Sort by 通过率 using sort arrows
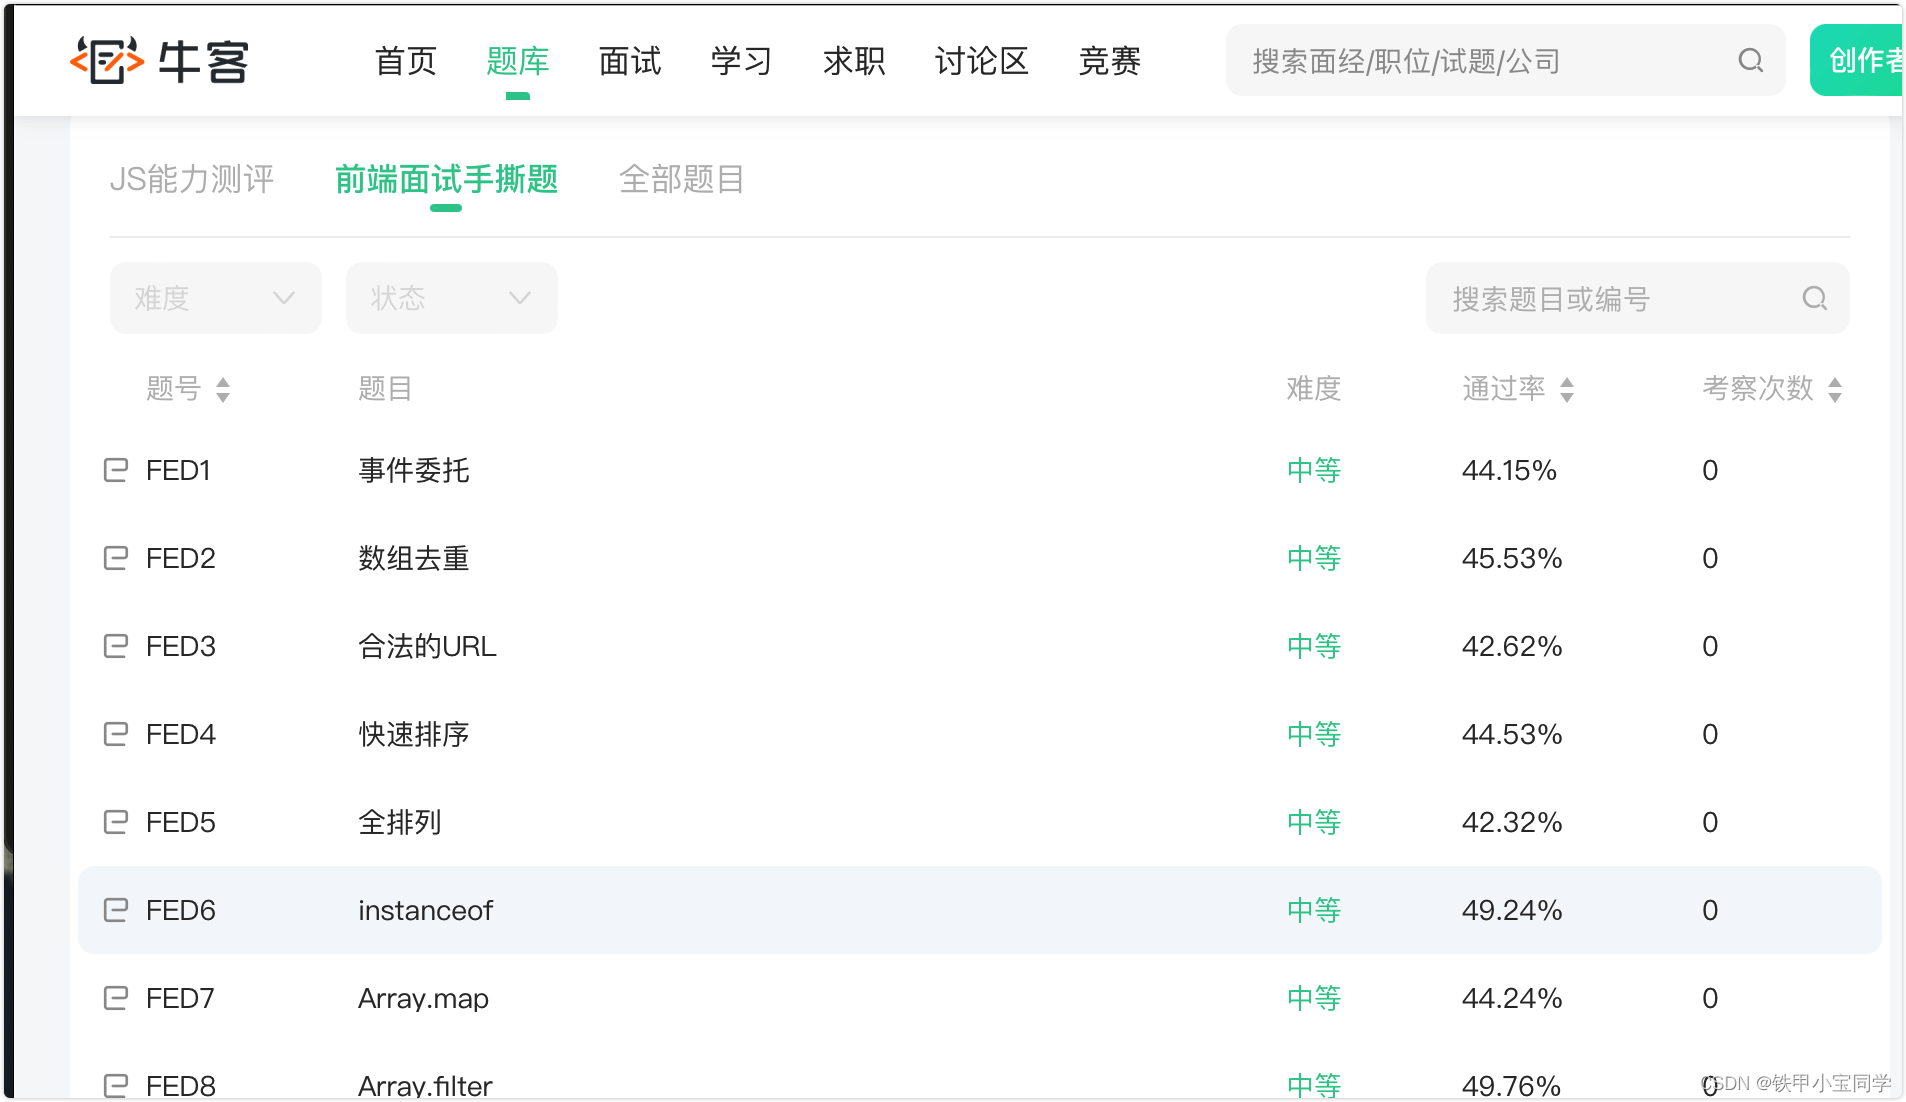The width and height of the screenshot is (1906, 1102). coord(1567,389)
